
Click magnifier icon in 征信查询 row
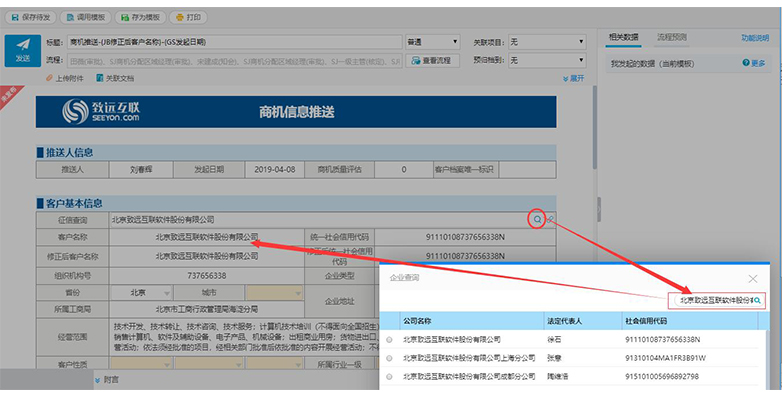click(x=537, y=219)
